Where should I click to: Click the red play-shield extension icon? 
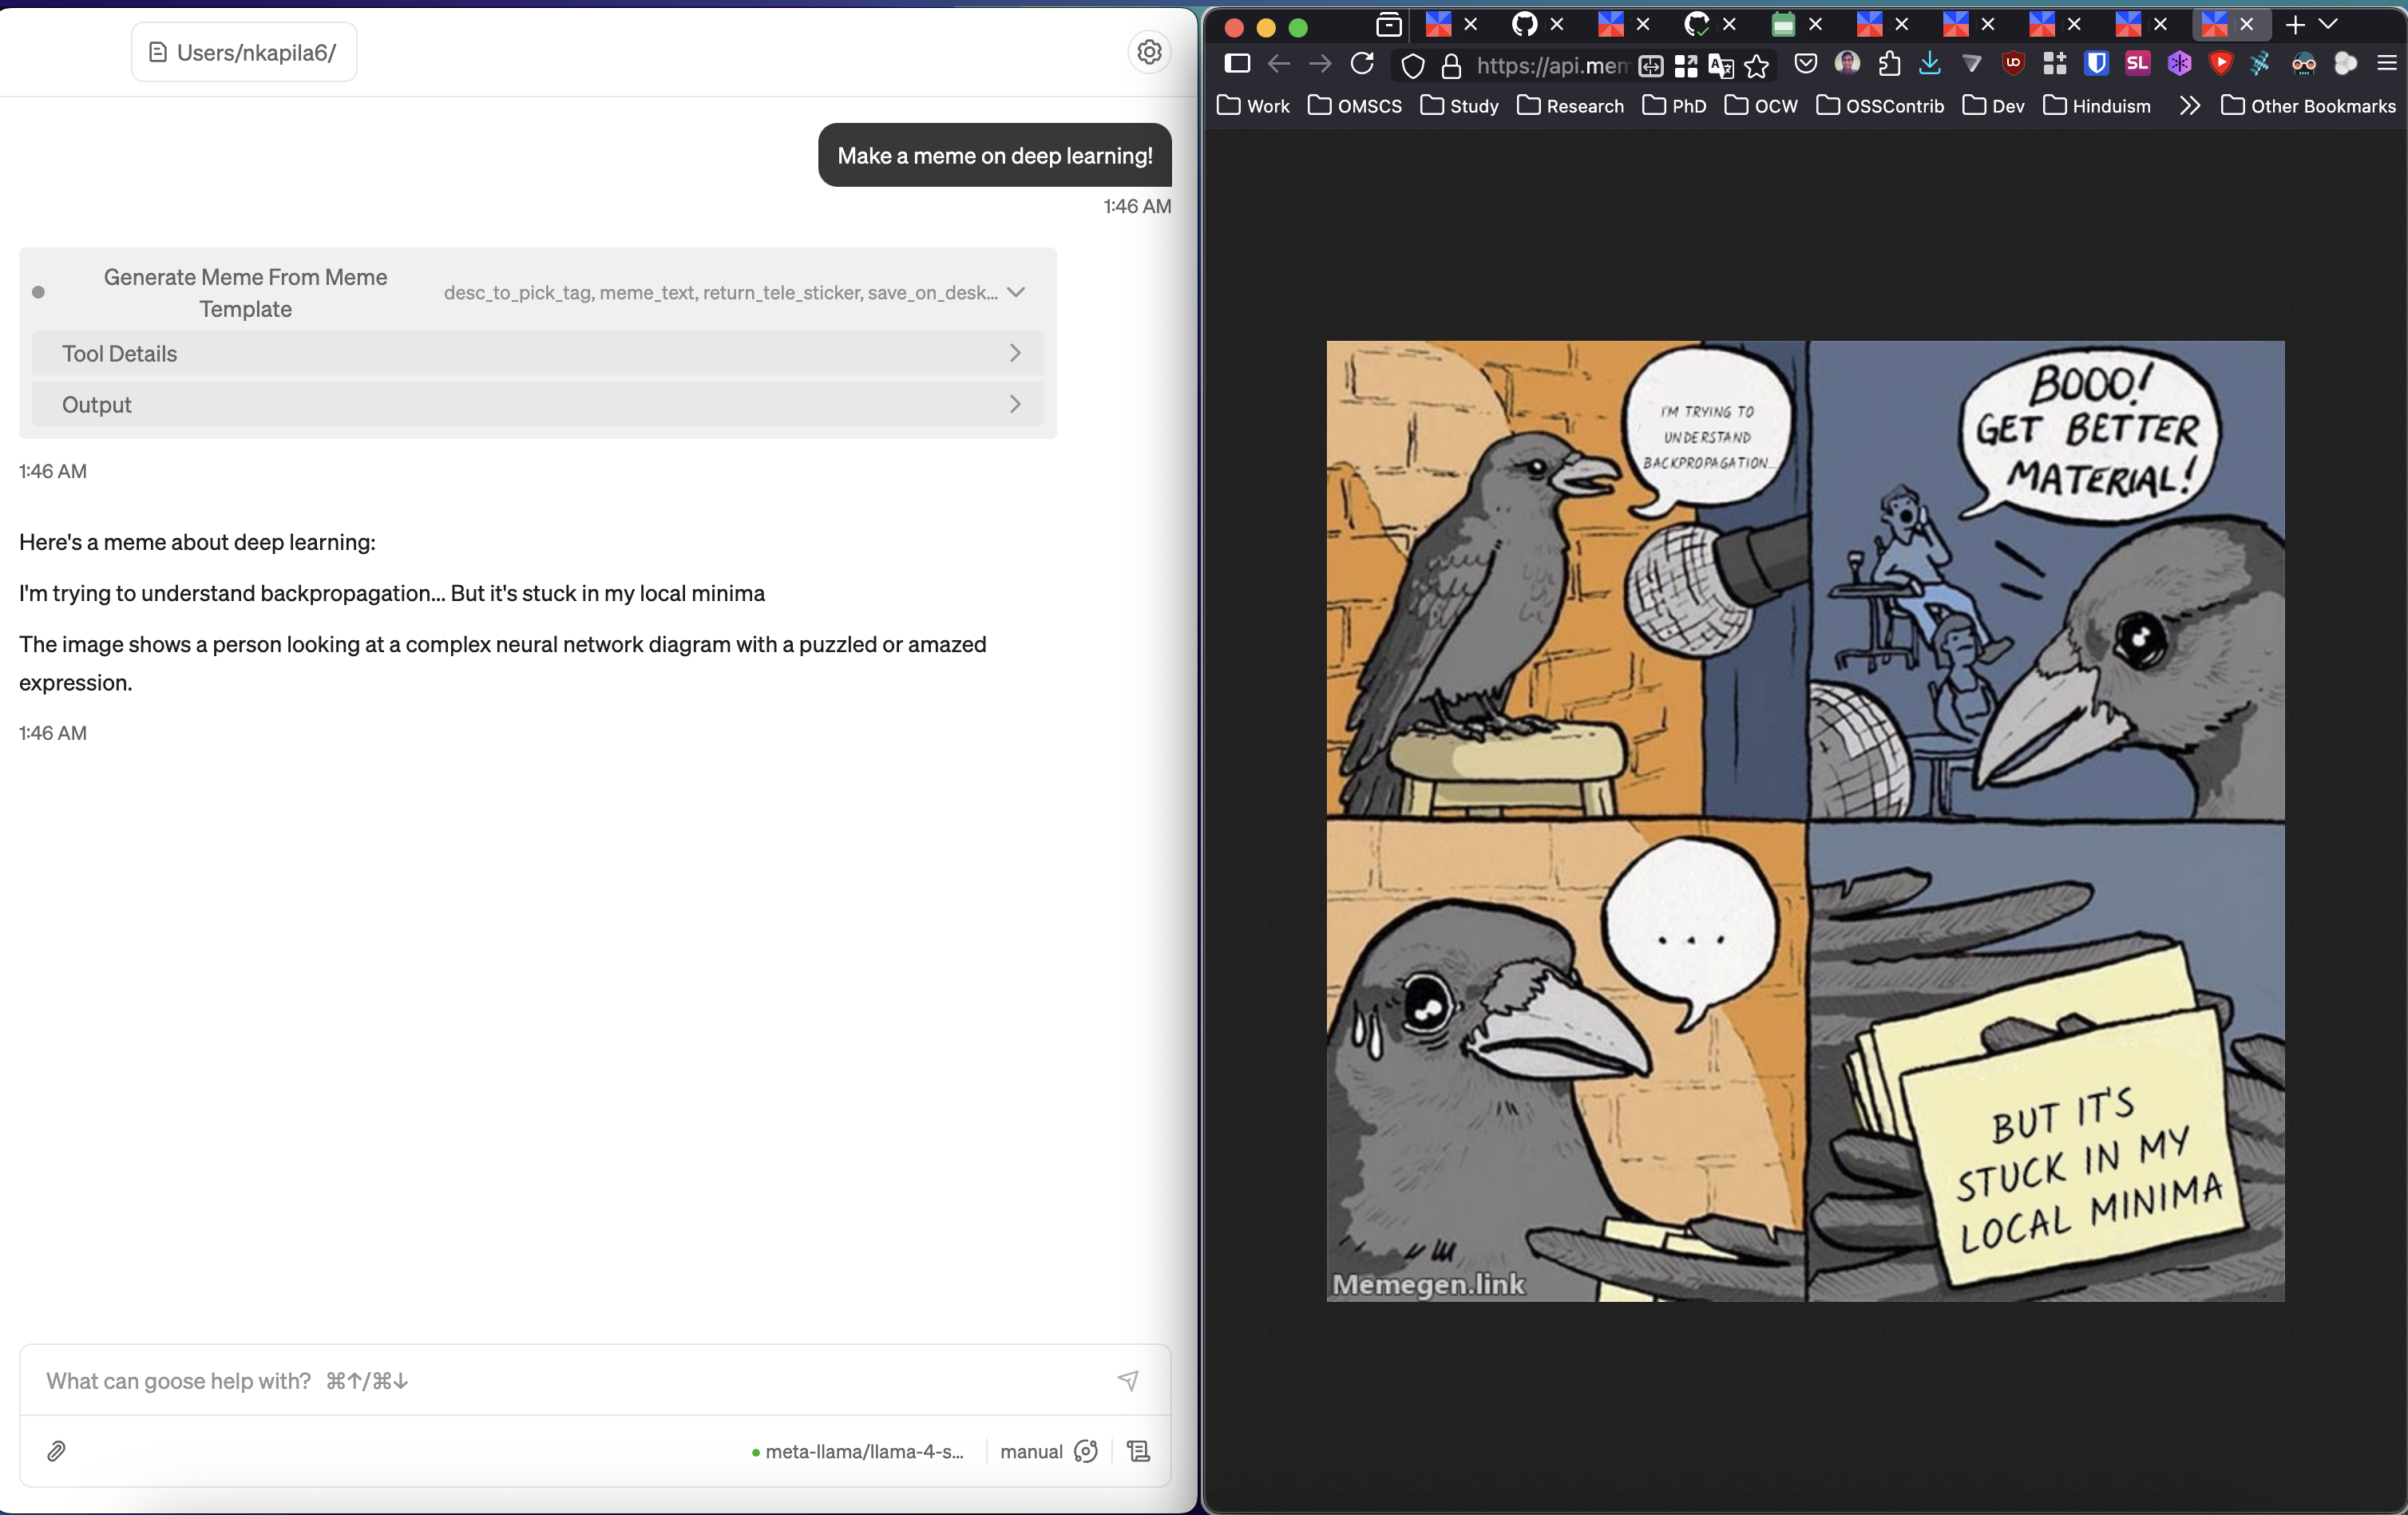click(2221, 64)
